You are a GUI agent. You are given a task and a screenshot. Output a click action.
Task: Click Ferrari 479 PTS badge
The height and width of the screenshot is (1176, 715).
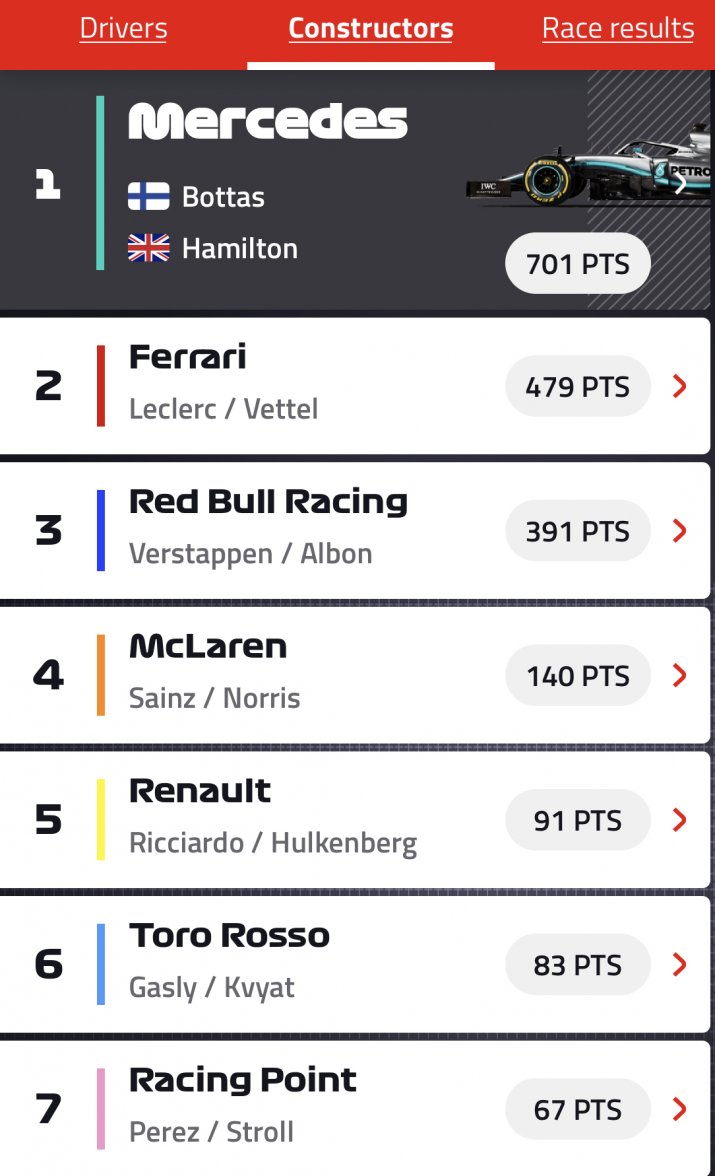[x=578, y=386]
